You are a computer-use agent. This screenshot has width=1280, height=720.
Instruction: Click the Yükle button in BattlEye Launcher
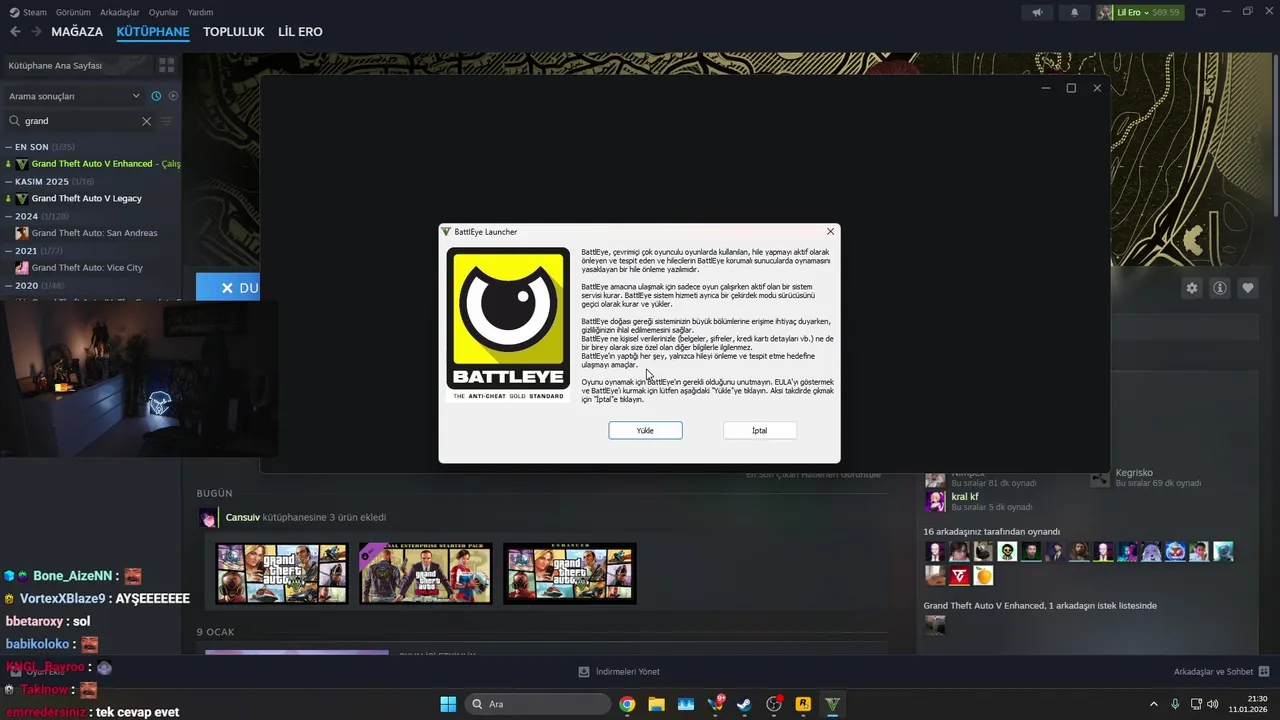coord(645,430)
